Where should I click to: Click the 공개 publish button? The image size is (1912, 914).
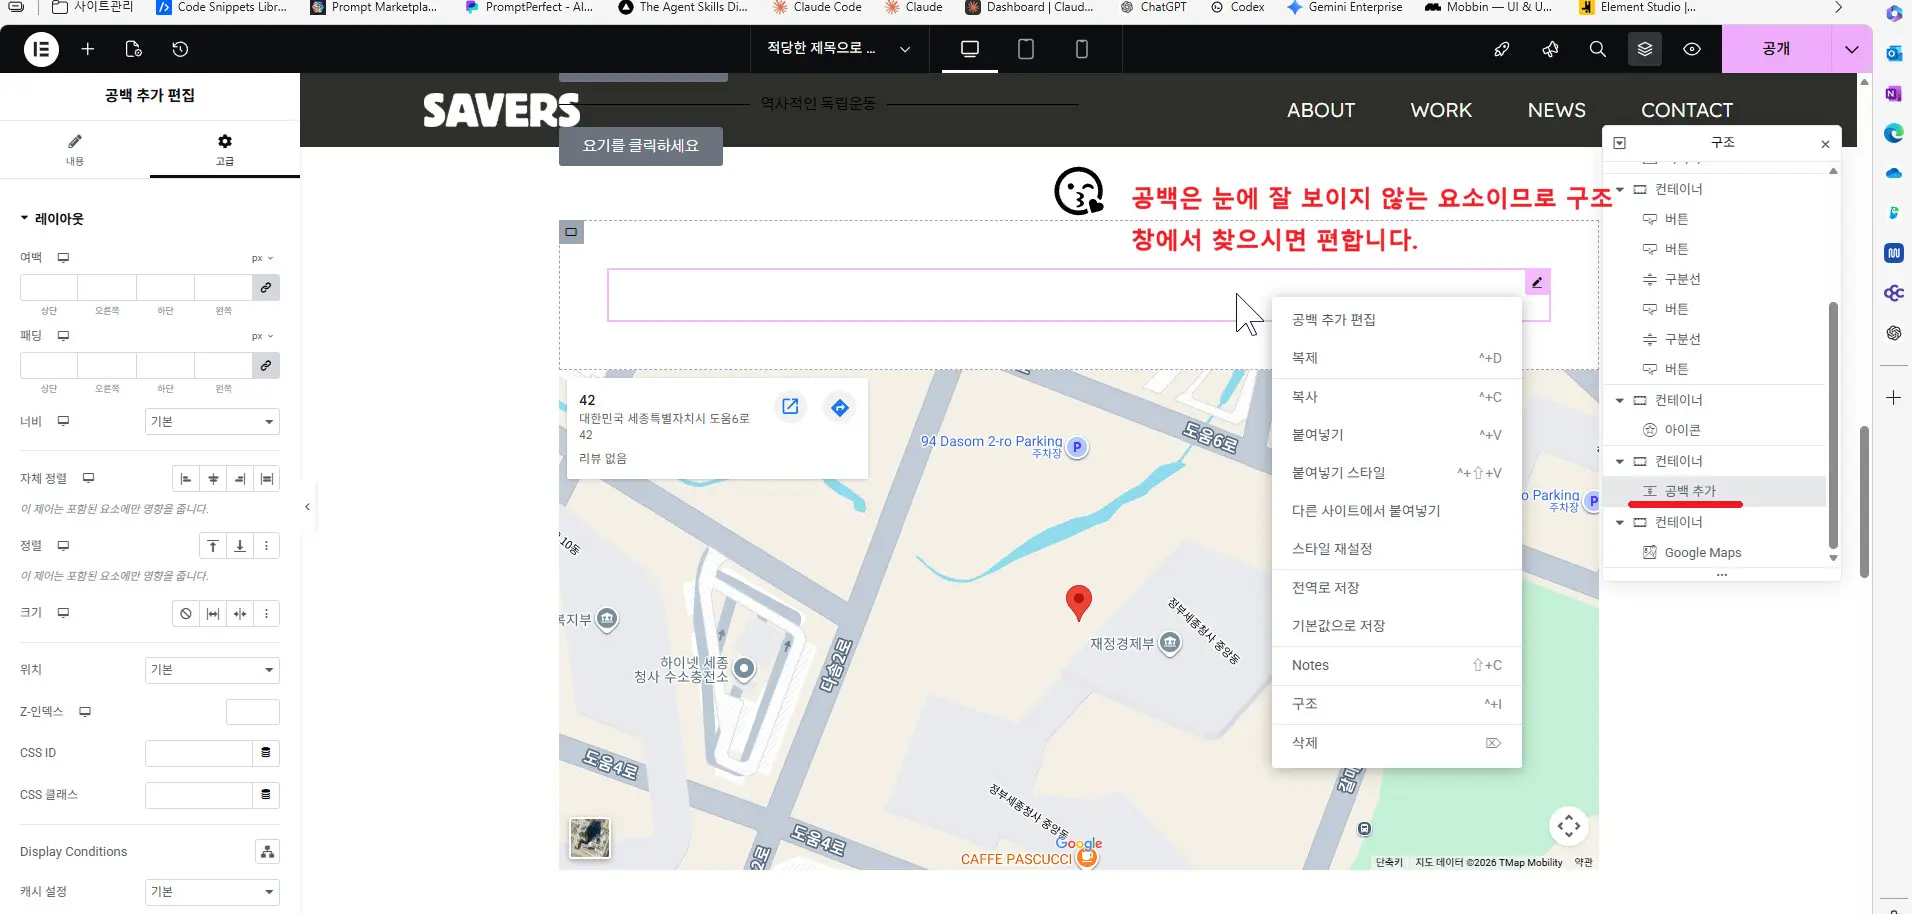pyautogui.click(x=1777, y=49)
